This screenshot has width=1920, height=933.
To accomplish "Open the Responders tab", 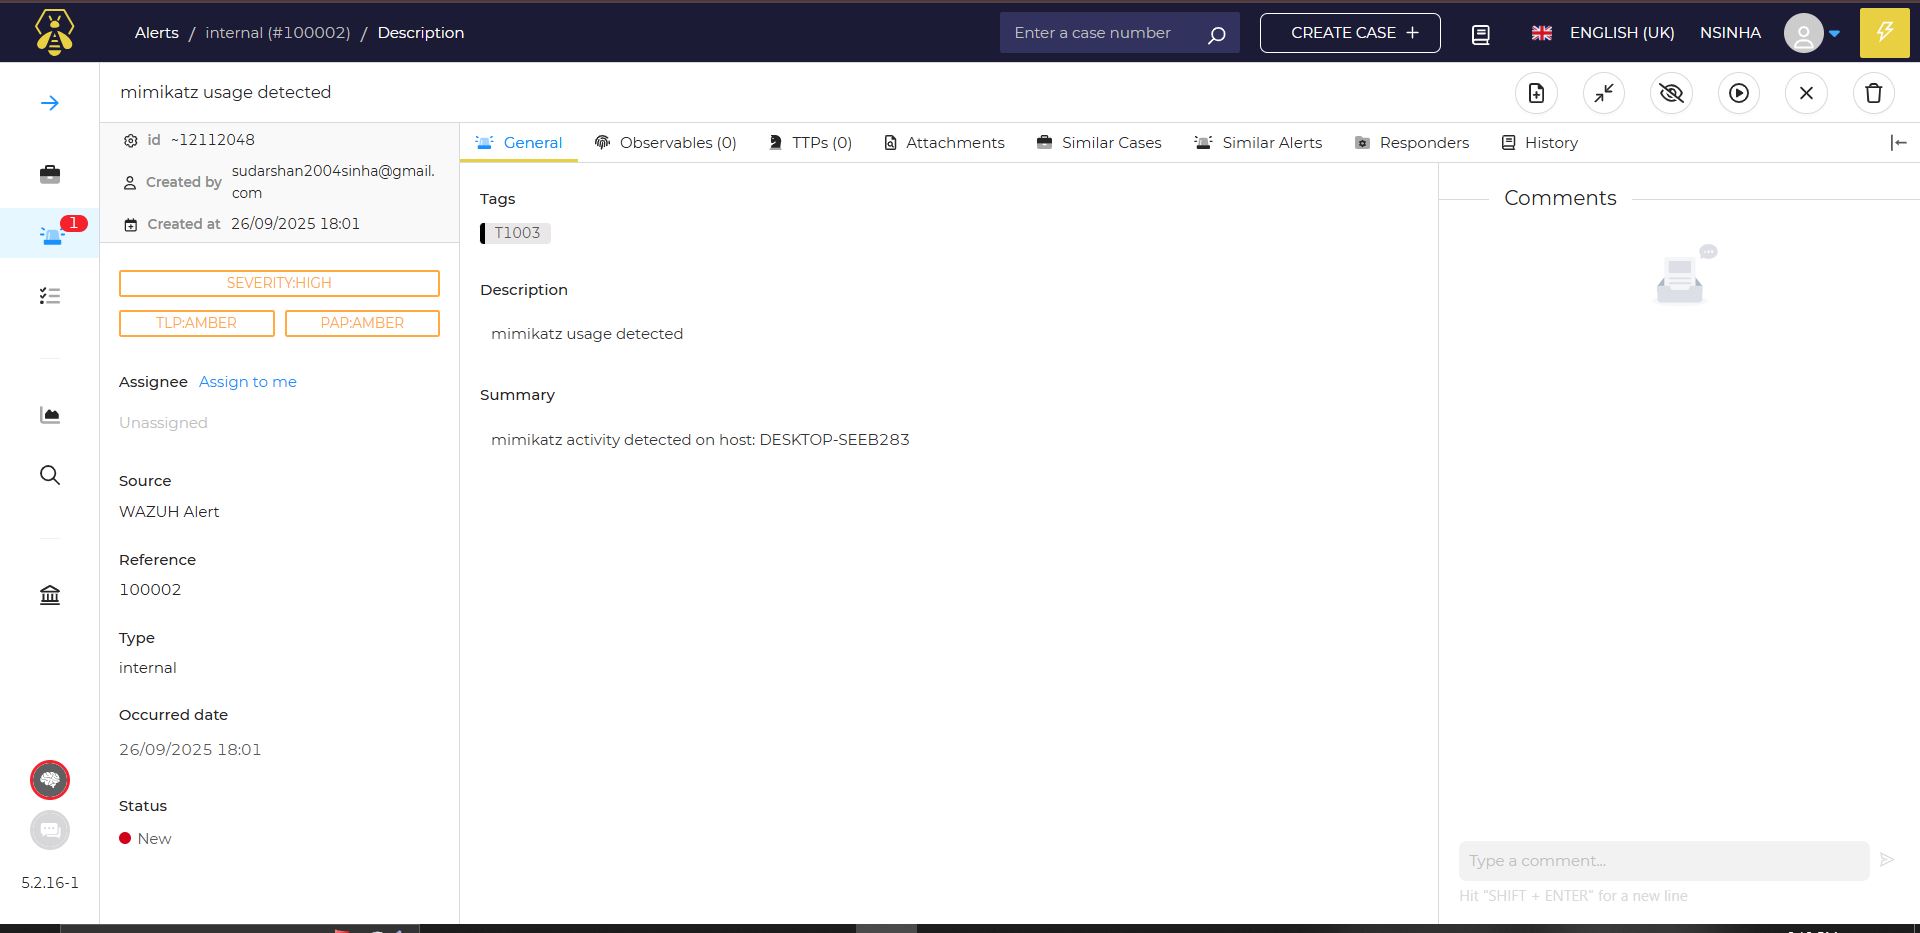I will [x=1412, y=143].
